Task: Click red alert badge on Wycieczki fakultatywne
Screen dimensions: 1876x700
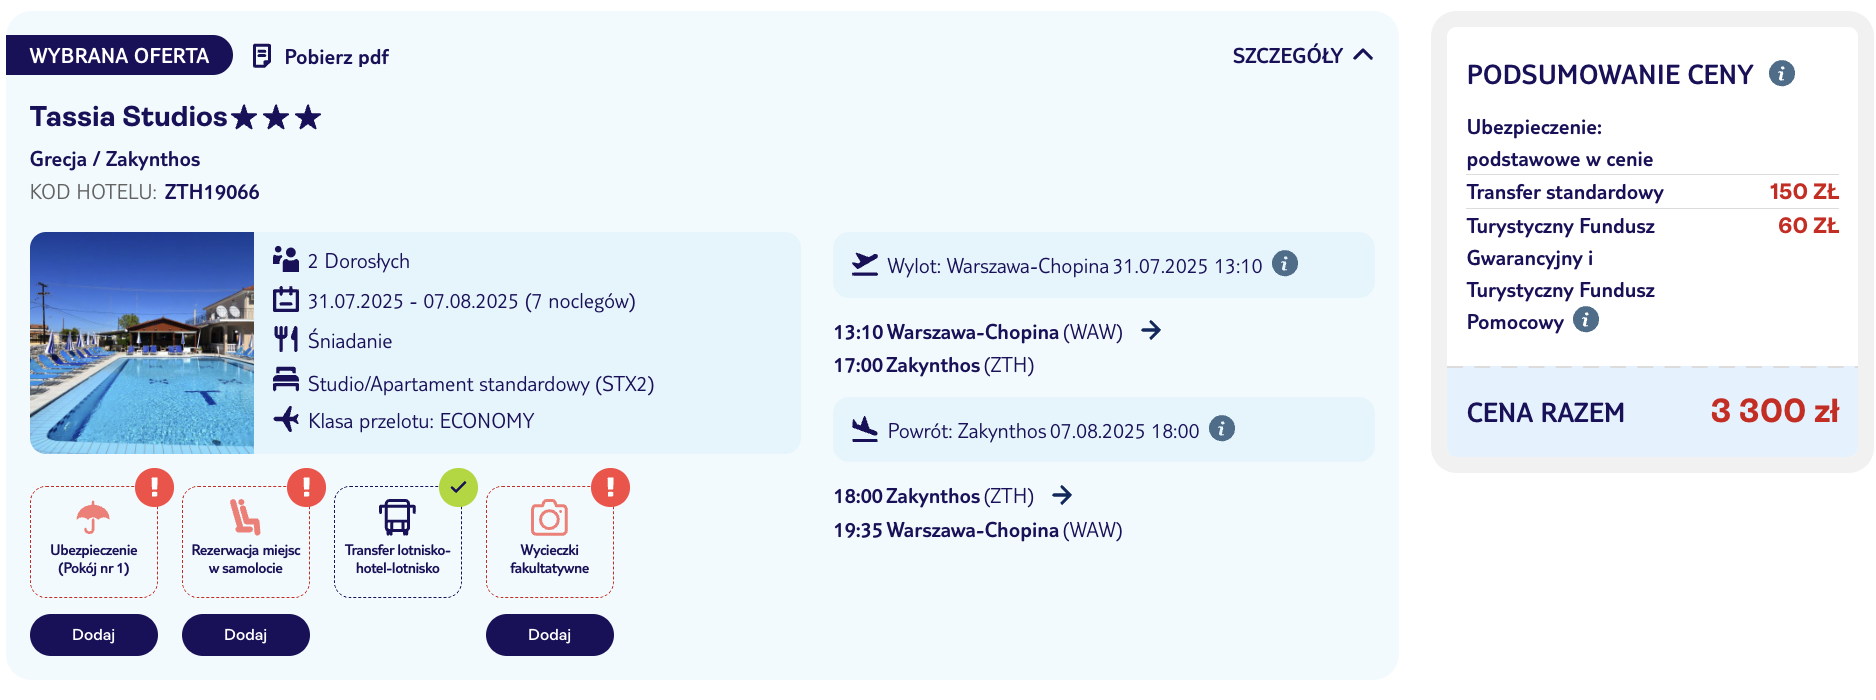Action: 610,488
